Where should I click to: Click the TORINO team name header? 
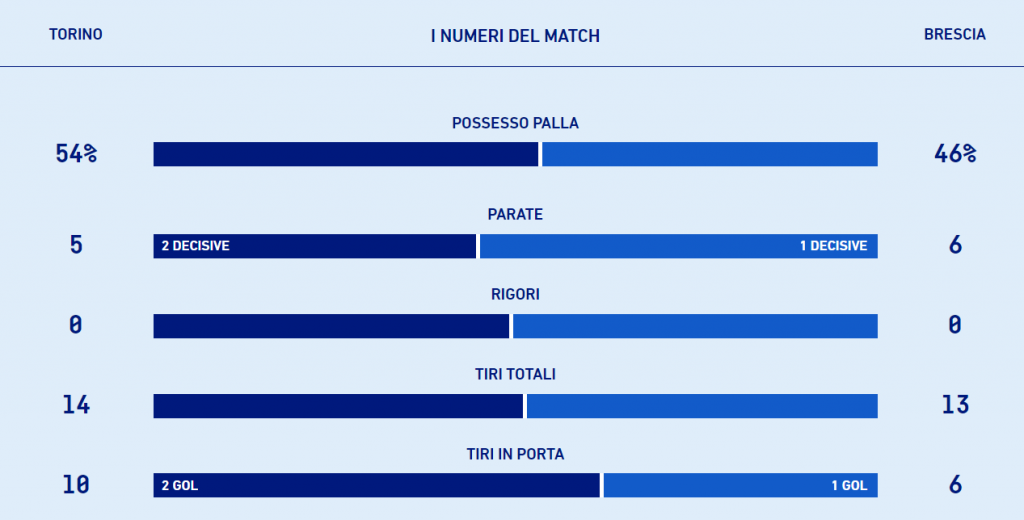point(75,34)
